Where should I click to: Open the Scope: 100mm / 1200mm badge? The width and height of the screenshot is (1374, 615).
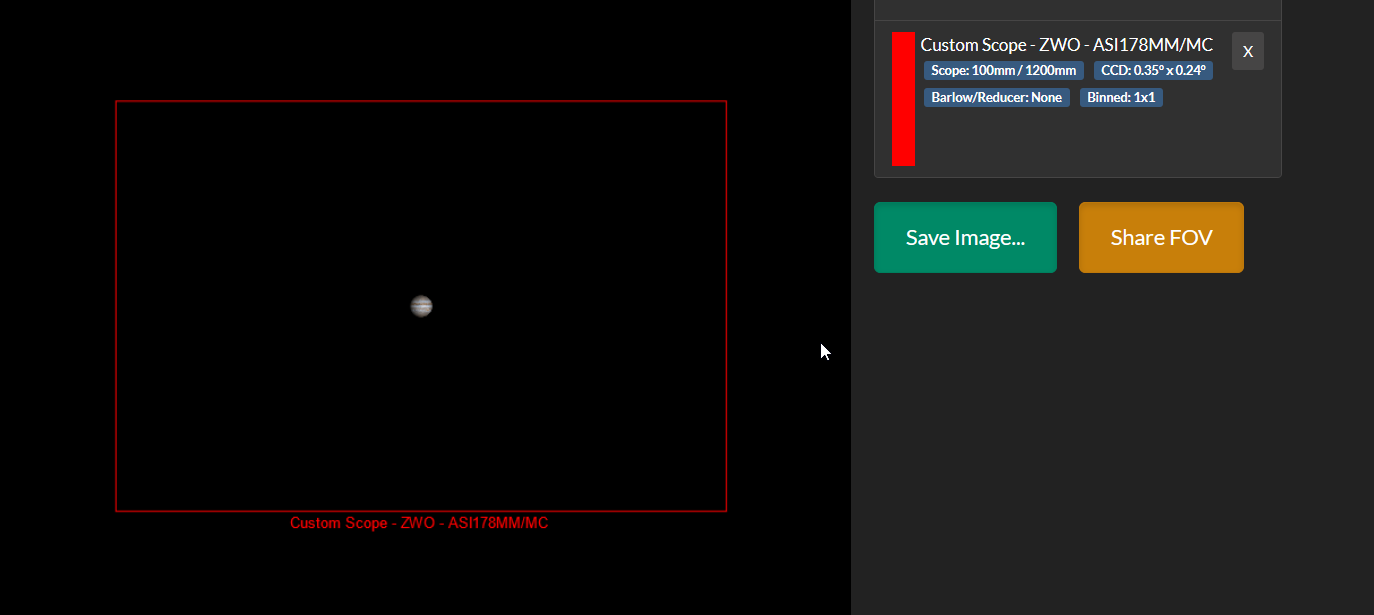coord(1002,70)
